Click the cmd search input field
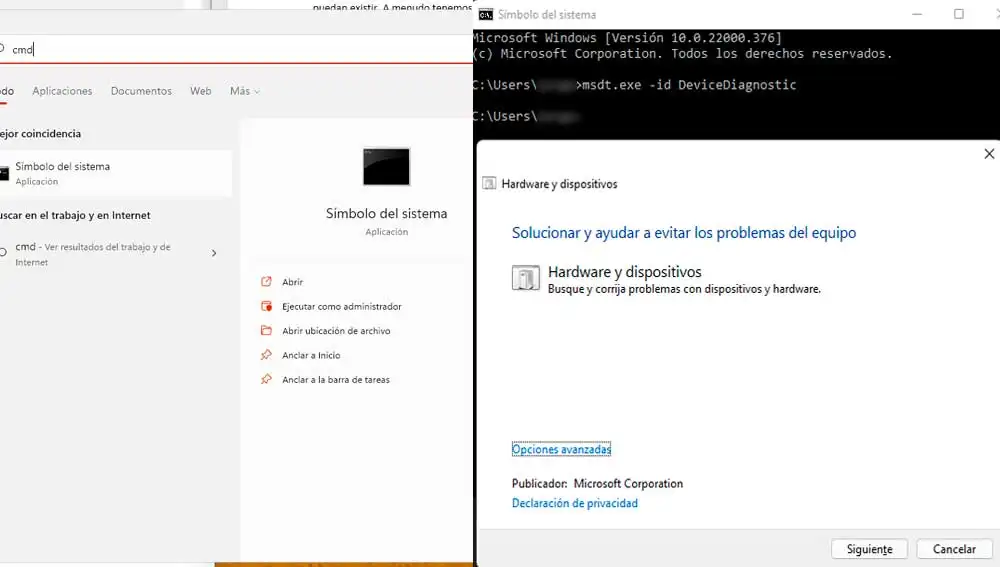Screen dimensions: 1000x567 (236, 49)
